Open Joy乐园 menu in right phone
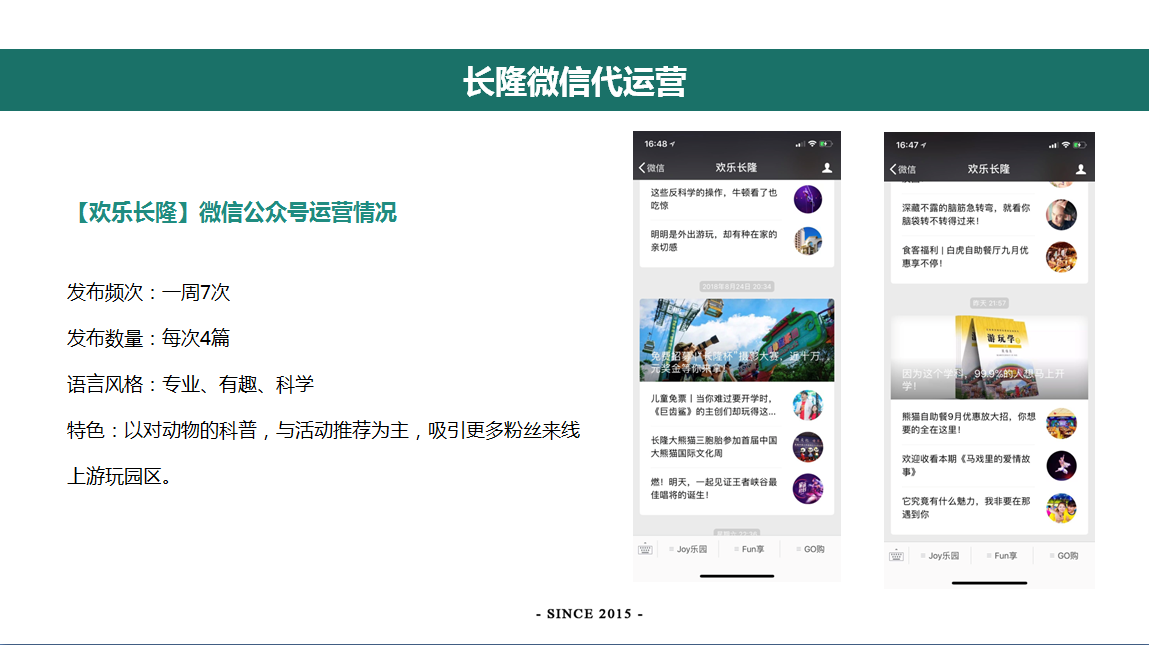Screen dimensions: 1149x645 [x=939, y=556]
